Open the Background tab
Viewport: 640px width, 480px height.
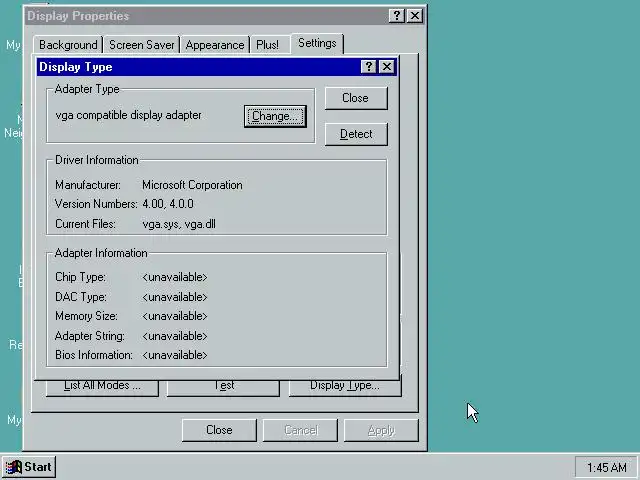click(x=68, y=45)
